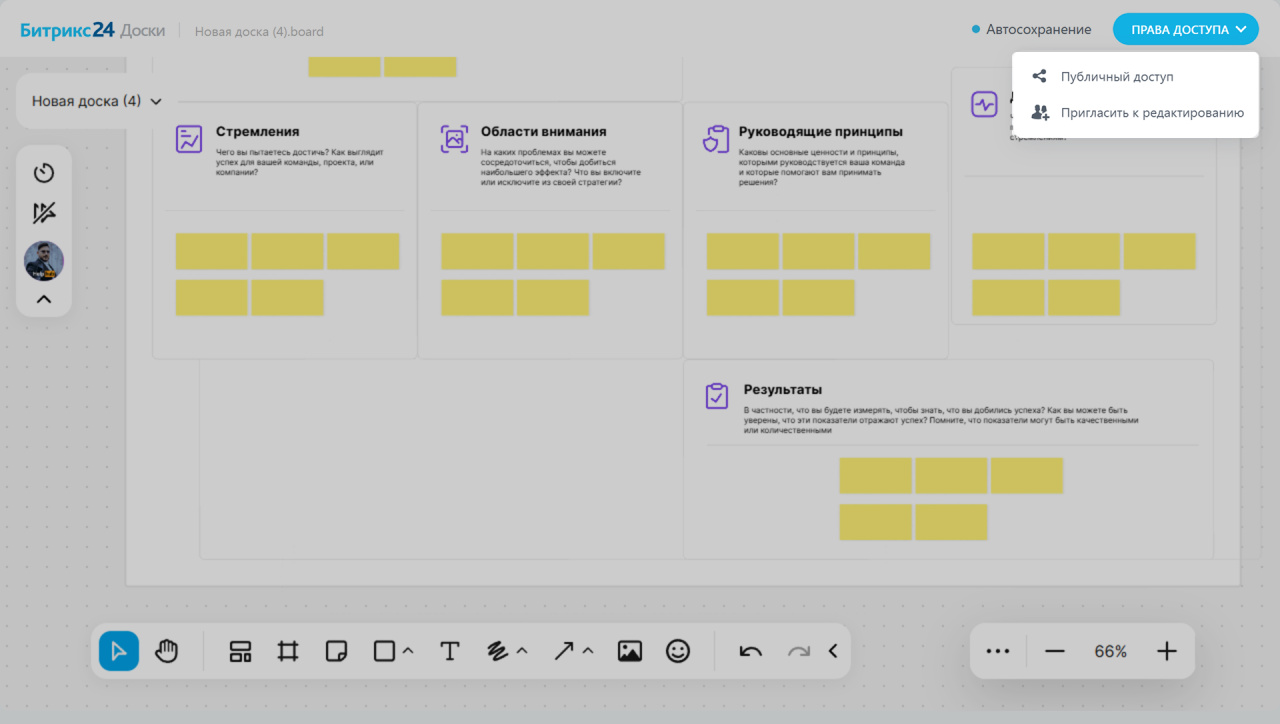Click the Битрикс24 logo
This screenshot has height=724, width=1280.
(67, 30)
